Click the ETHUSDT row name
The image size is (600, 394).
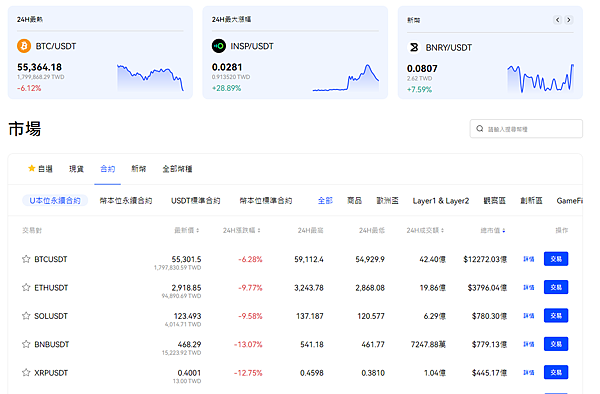click(51, 288)
